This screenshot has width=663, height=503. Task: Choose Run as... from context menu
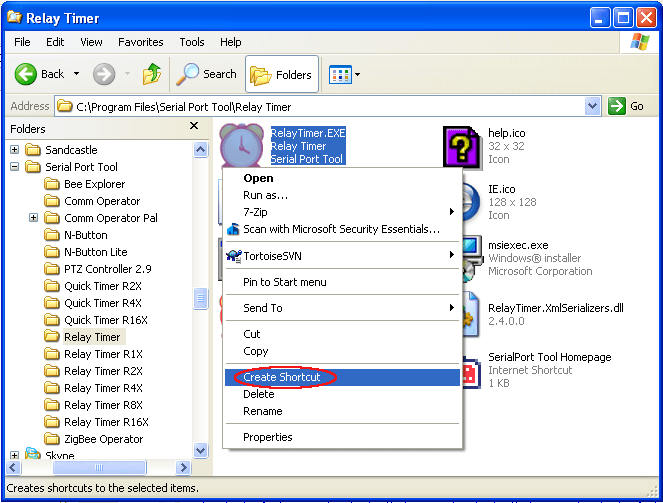(x=342, y=195)
